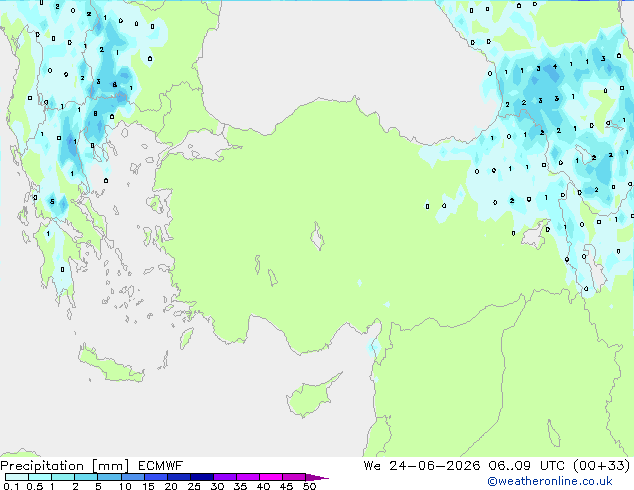Click the '25' legend value label

194,486
